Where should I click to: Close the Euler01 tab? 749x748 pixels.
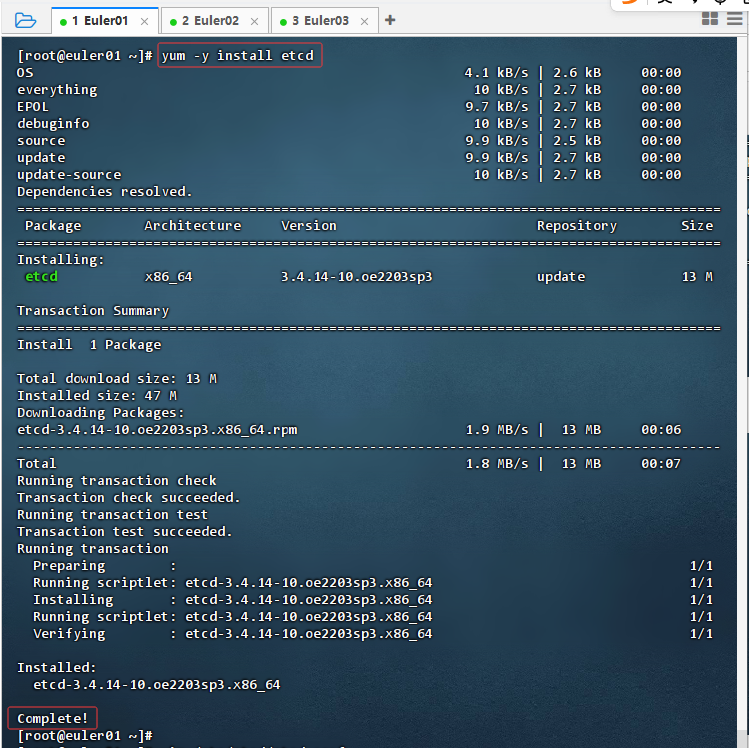[x=144, y=21]
